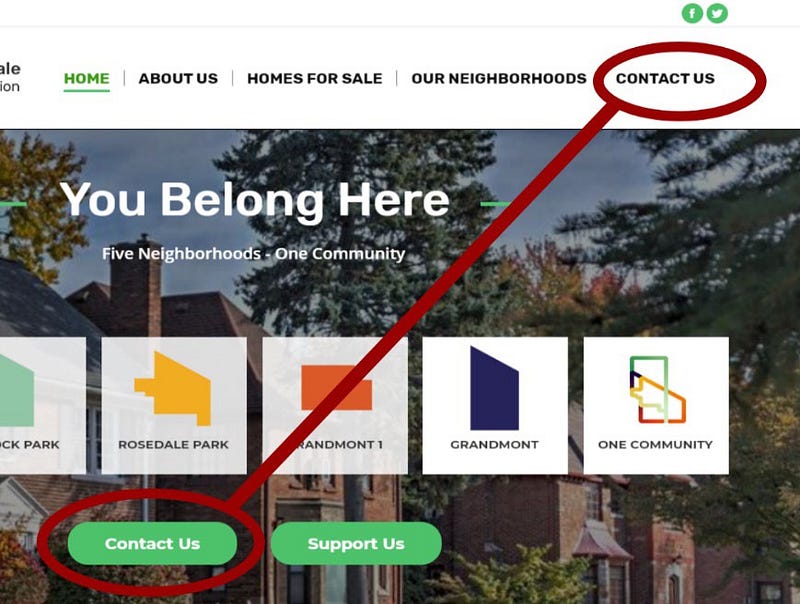Screen dimensions: 800x604
Task: Click the green Support Us button
Action: coord(356,543)
